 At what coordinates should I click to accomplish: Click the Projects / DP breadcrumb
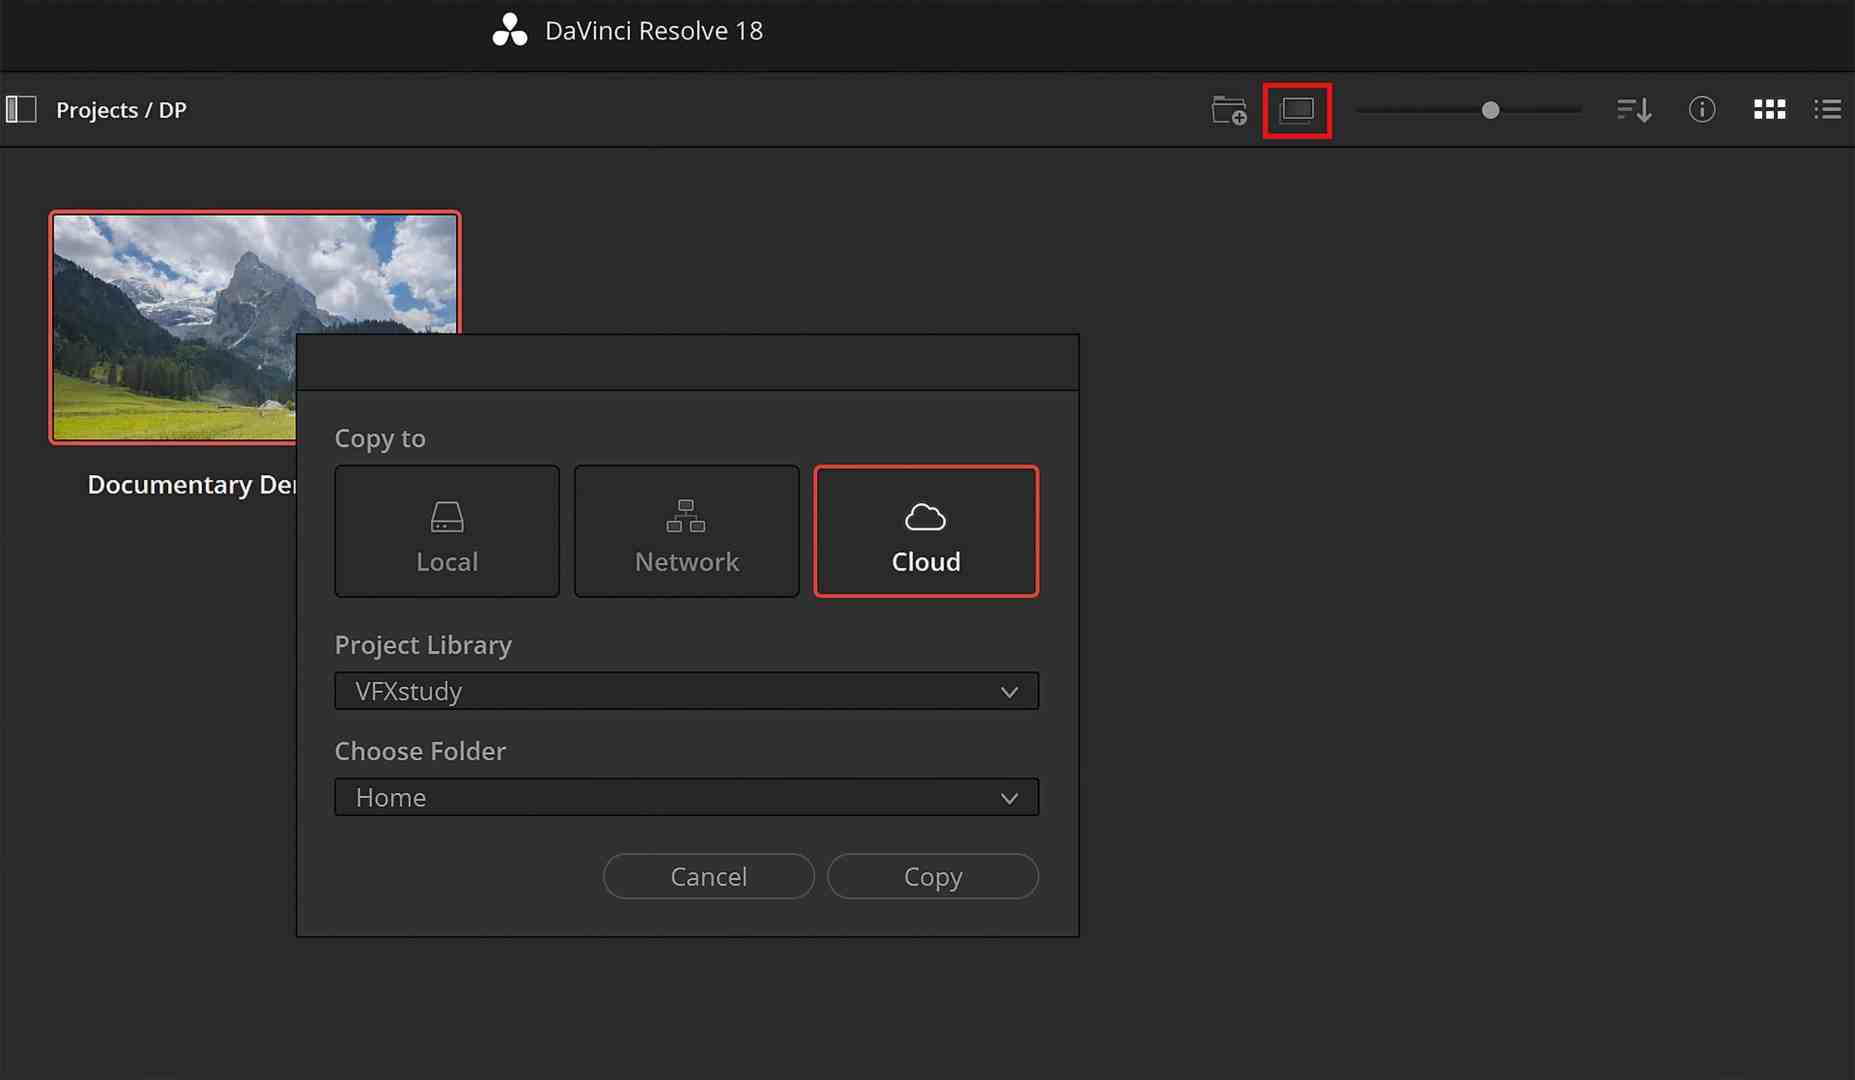coord(122,110)
